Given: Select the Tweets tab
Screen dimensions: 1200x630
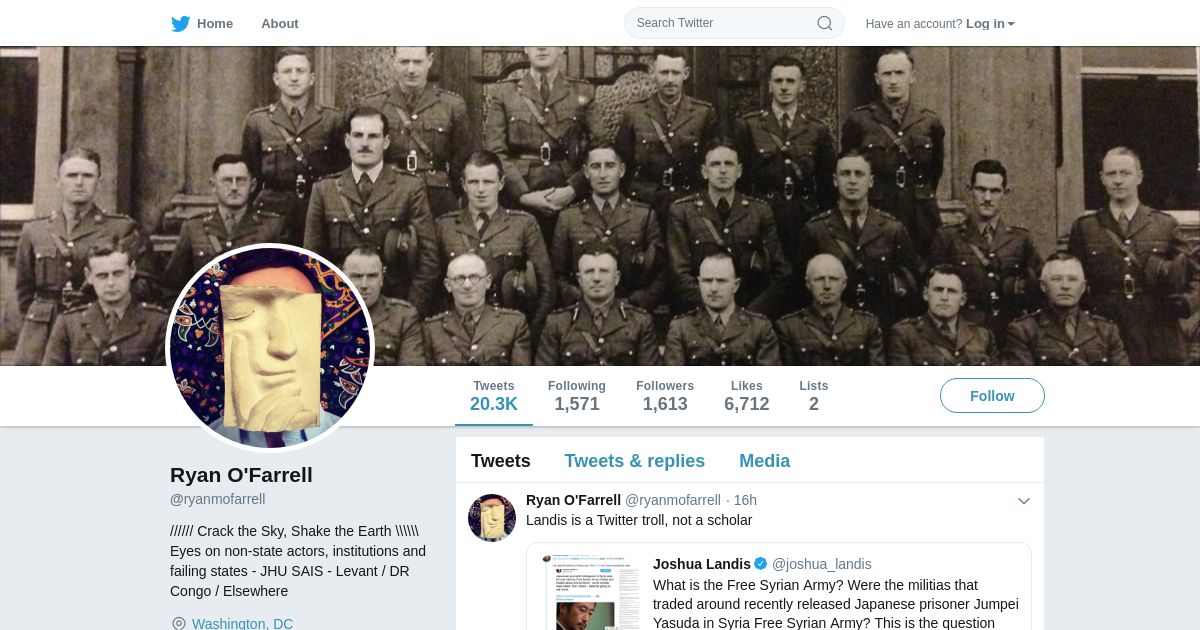Looking at the screenshot, I should [500, 461].
